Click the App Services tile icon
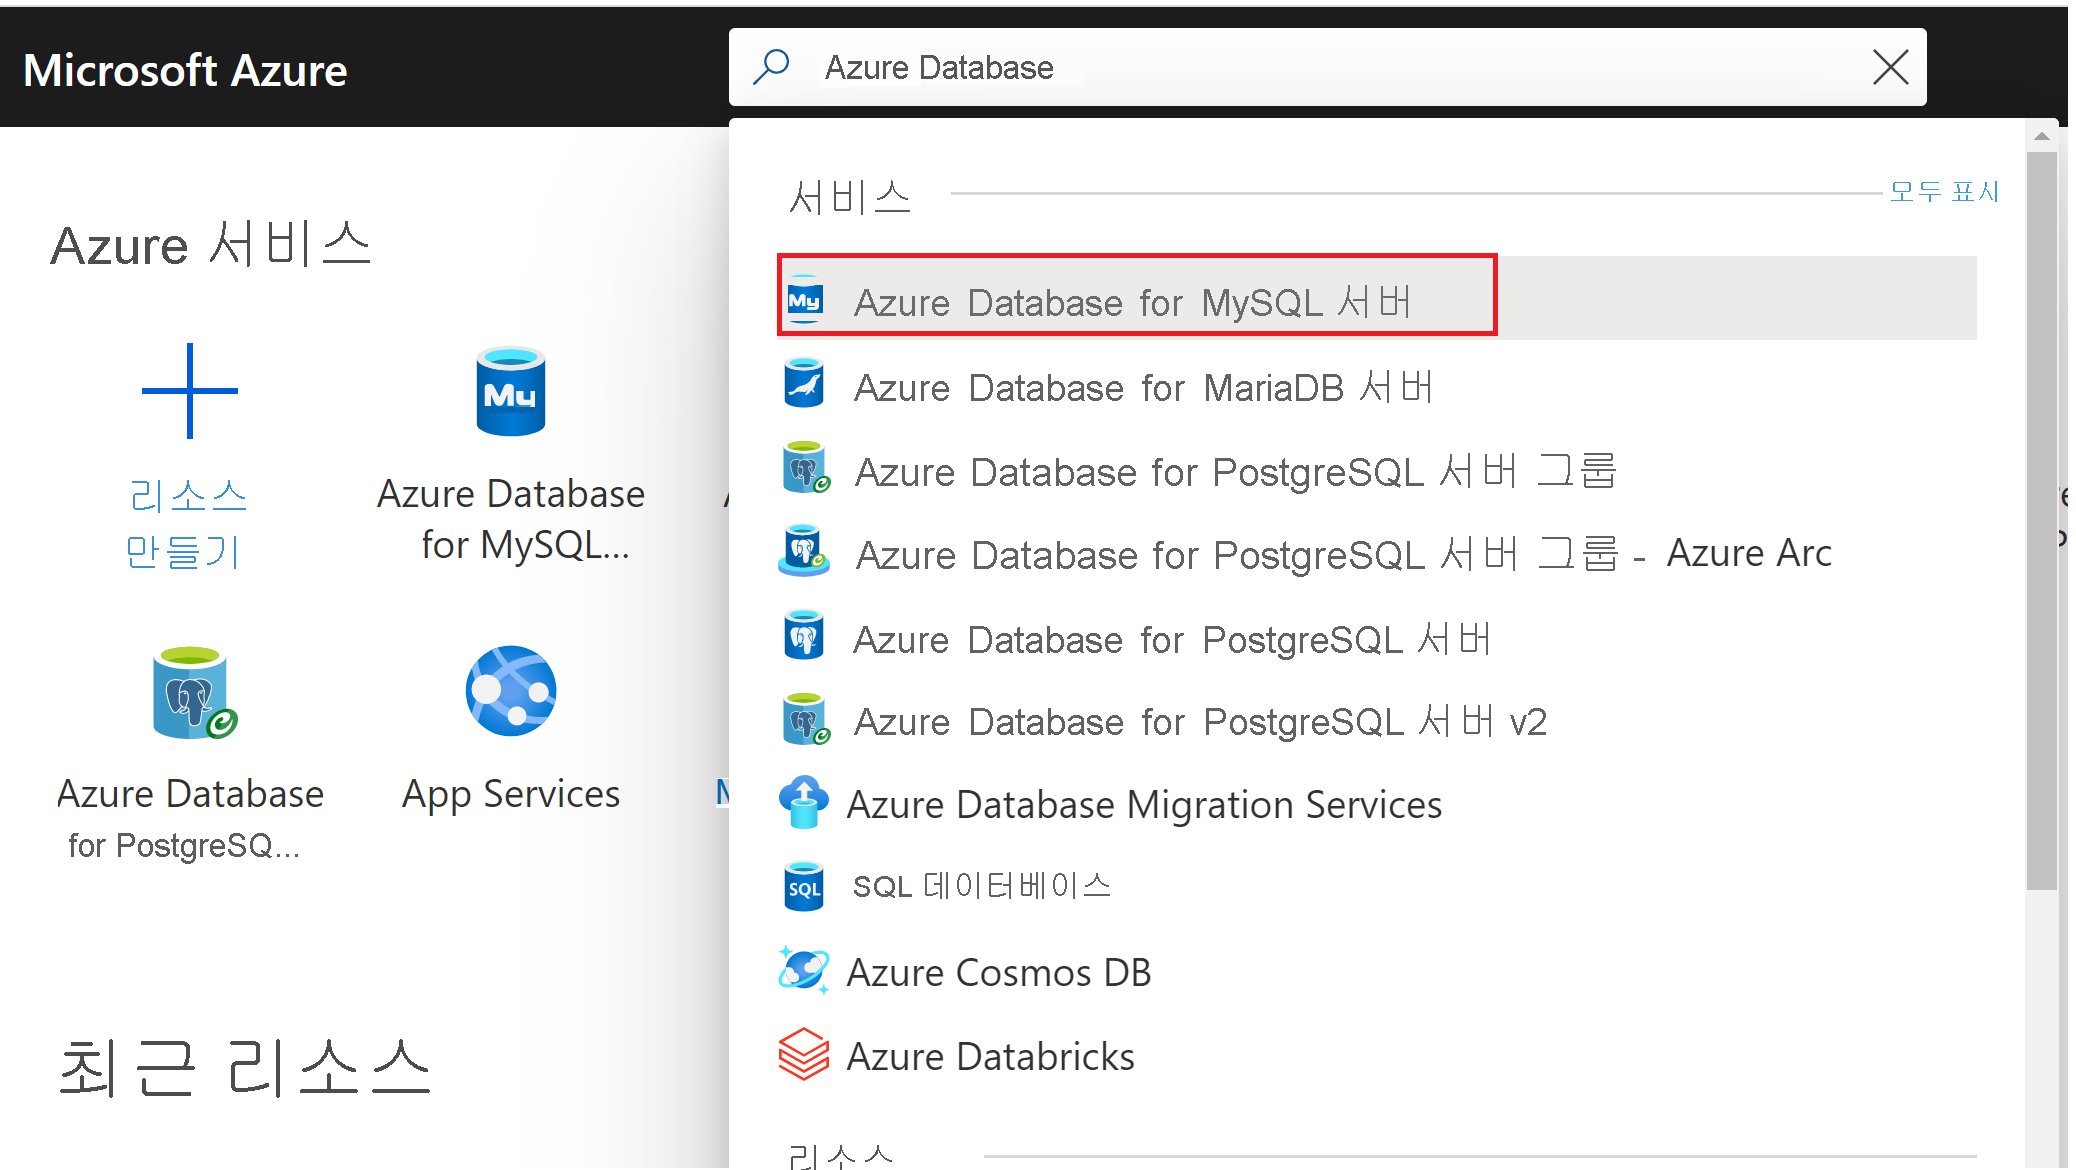2076x1170 pixels. point(510,691)
